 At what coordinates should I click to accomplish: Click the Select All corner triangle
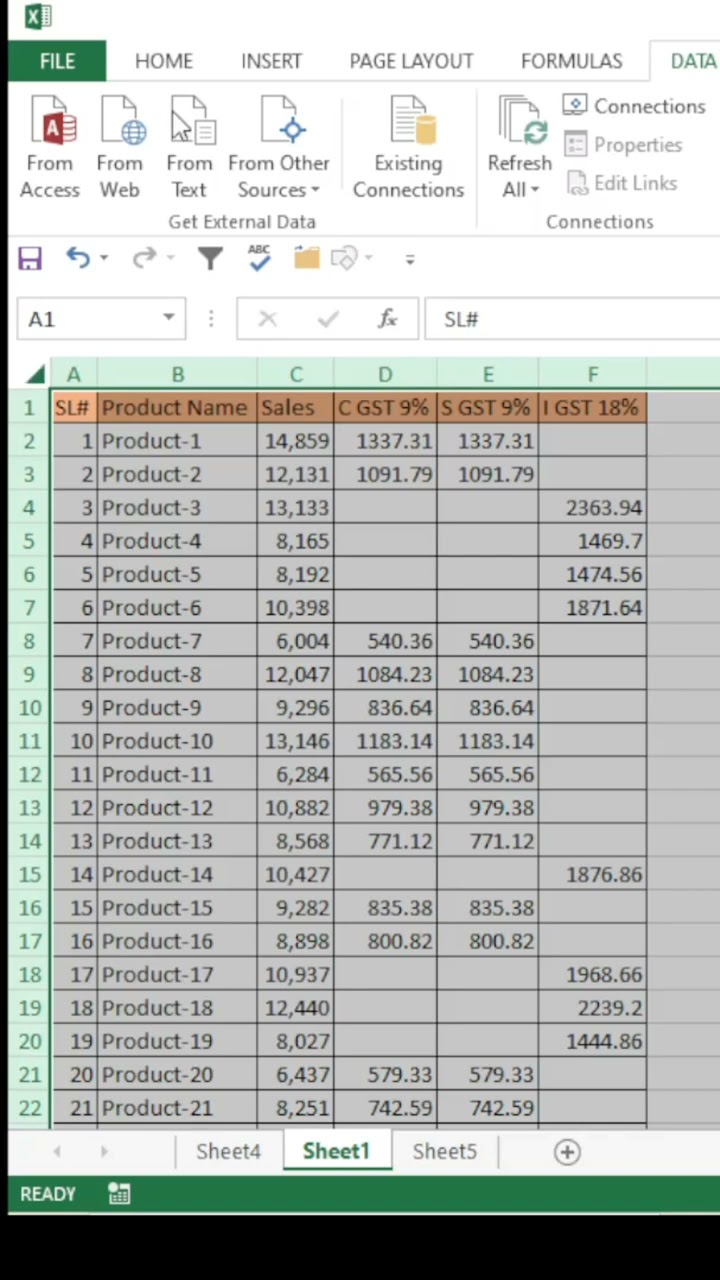pos(36,375)
